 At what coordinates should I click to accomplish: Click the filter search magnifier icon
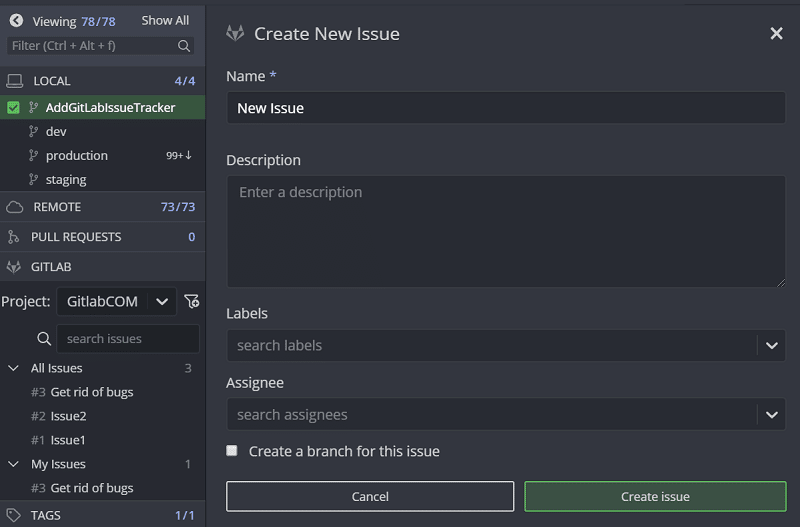184,46
